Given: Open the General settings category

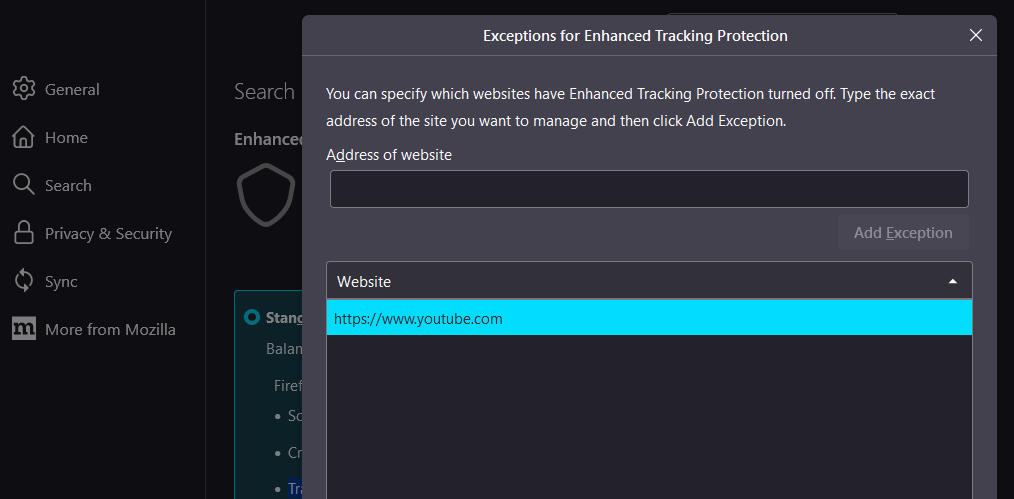Looking at the screenshot, I should coord(72,89).
